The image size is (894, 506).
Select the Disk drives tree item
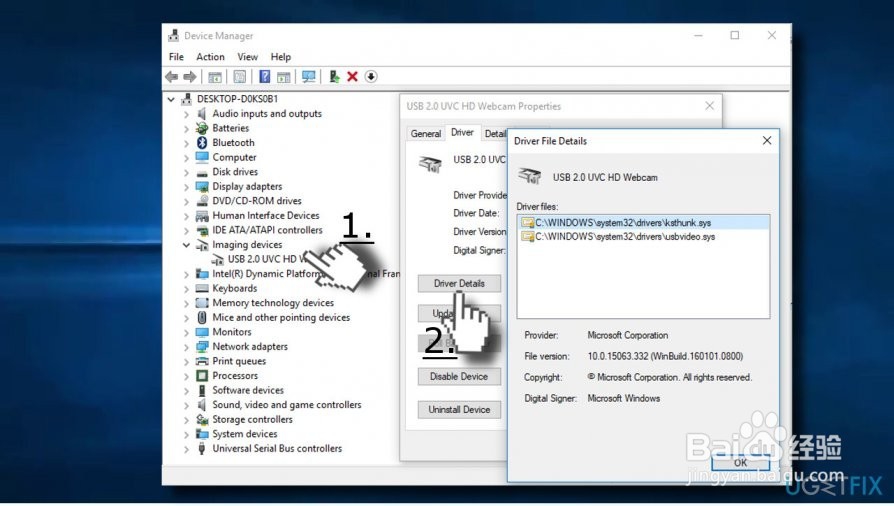235,172
